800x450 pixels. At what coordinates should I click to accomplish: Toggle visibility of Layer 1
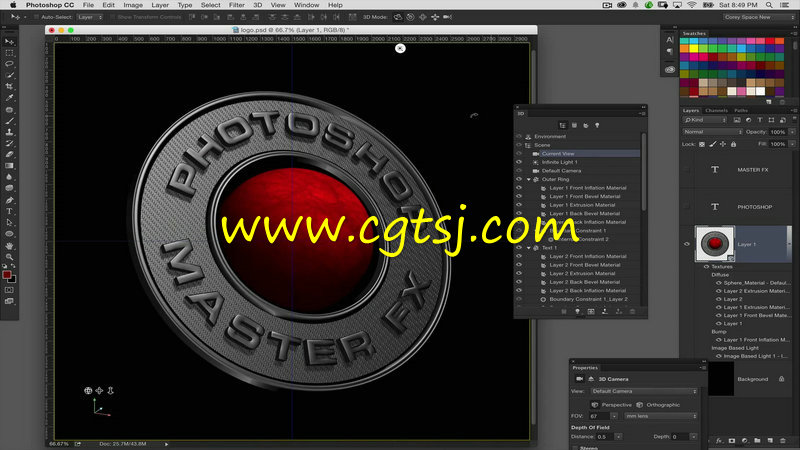click(687, 244)
